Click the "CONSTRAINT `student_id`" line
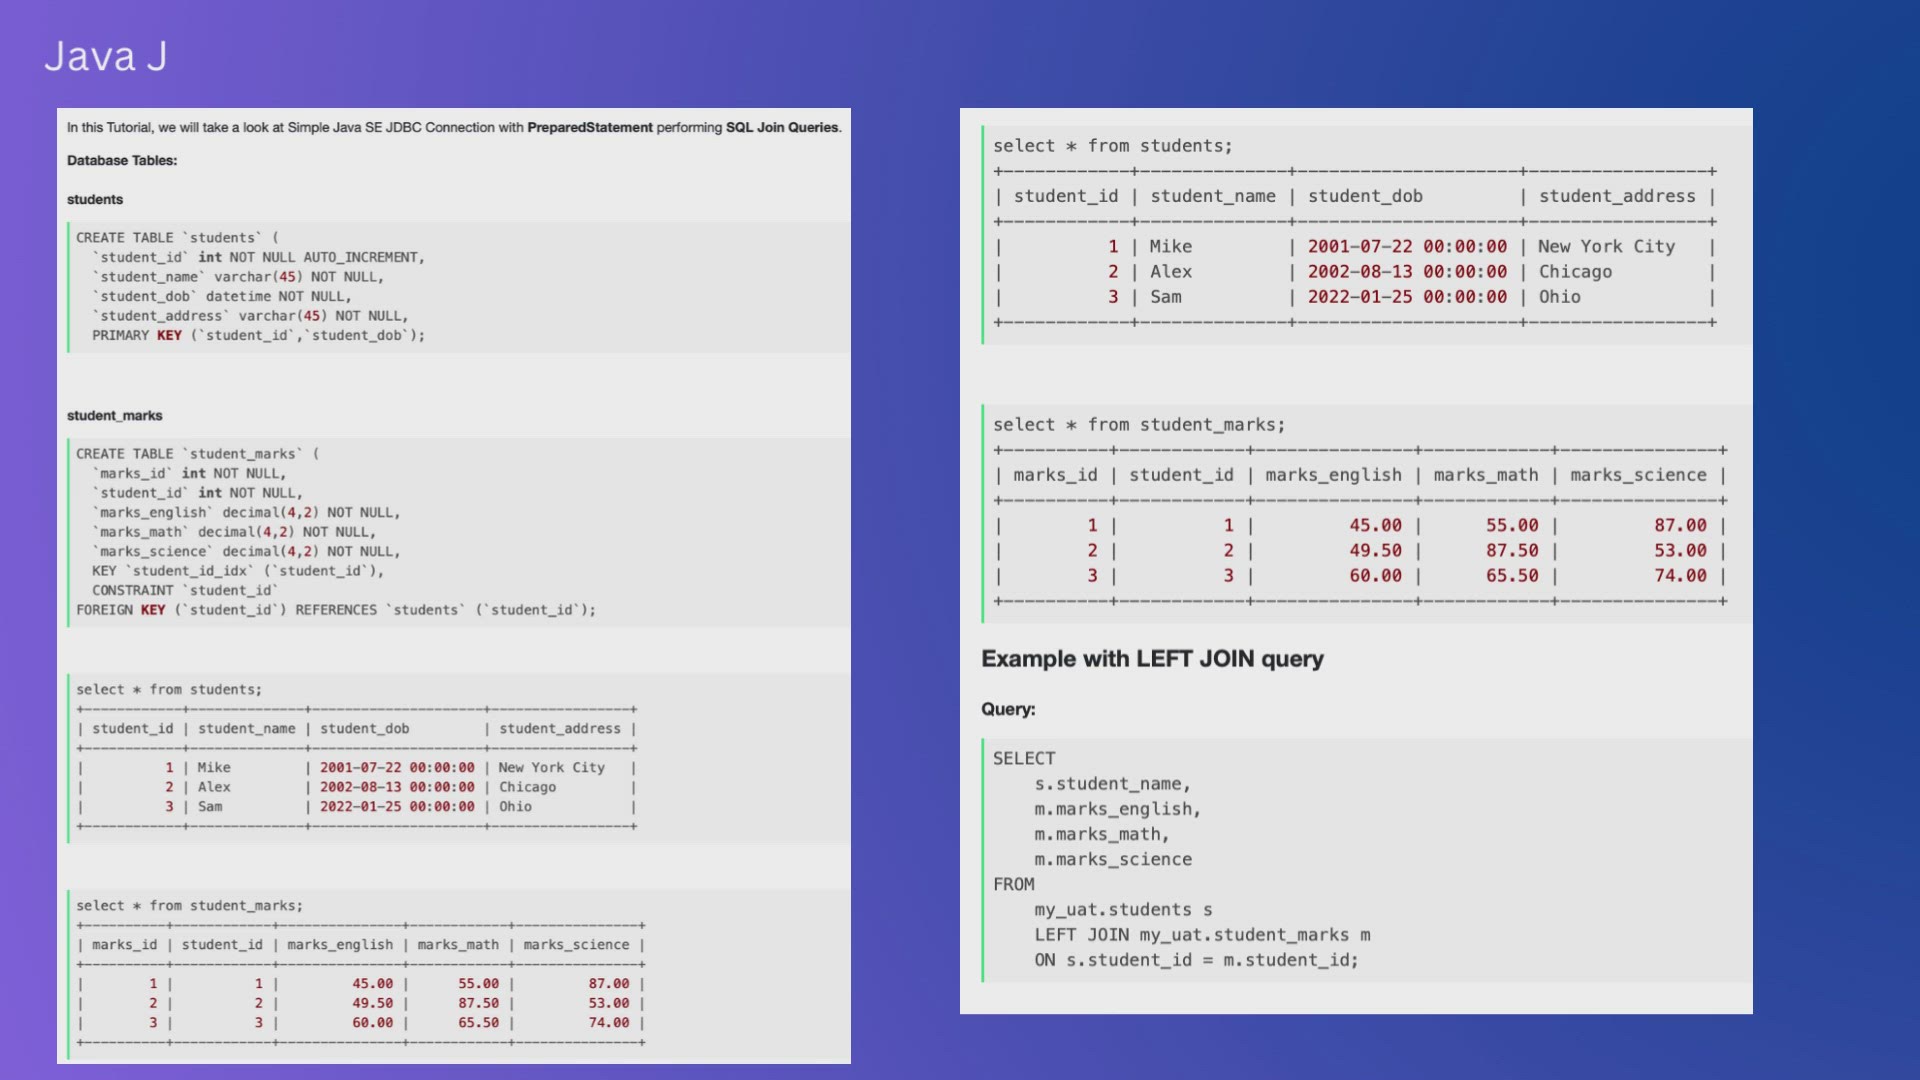This screenshot has height=1080, width=1920. tap(185, 591)
